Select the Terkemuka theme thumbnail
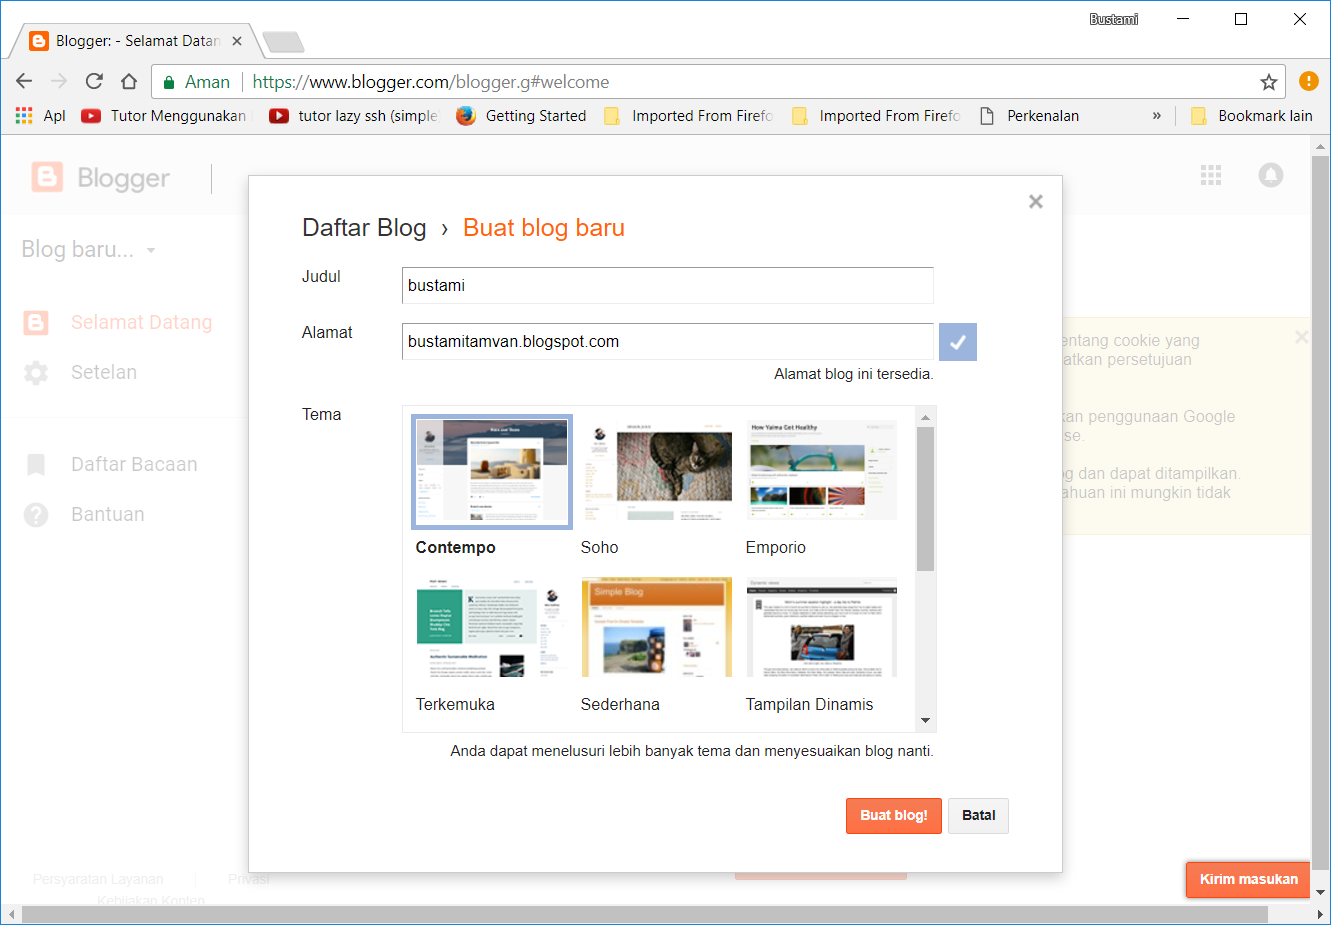This screenshot has width=1331, height=925. [x=492, y=628]
